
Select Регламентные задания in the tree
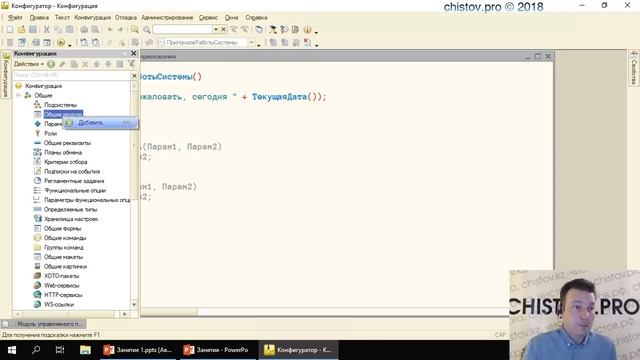pyautogui.click(x=74, y=181)
